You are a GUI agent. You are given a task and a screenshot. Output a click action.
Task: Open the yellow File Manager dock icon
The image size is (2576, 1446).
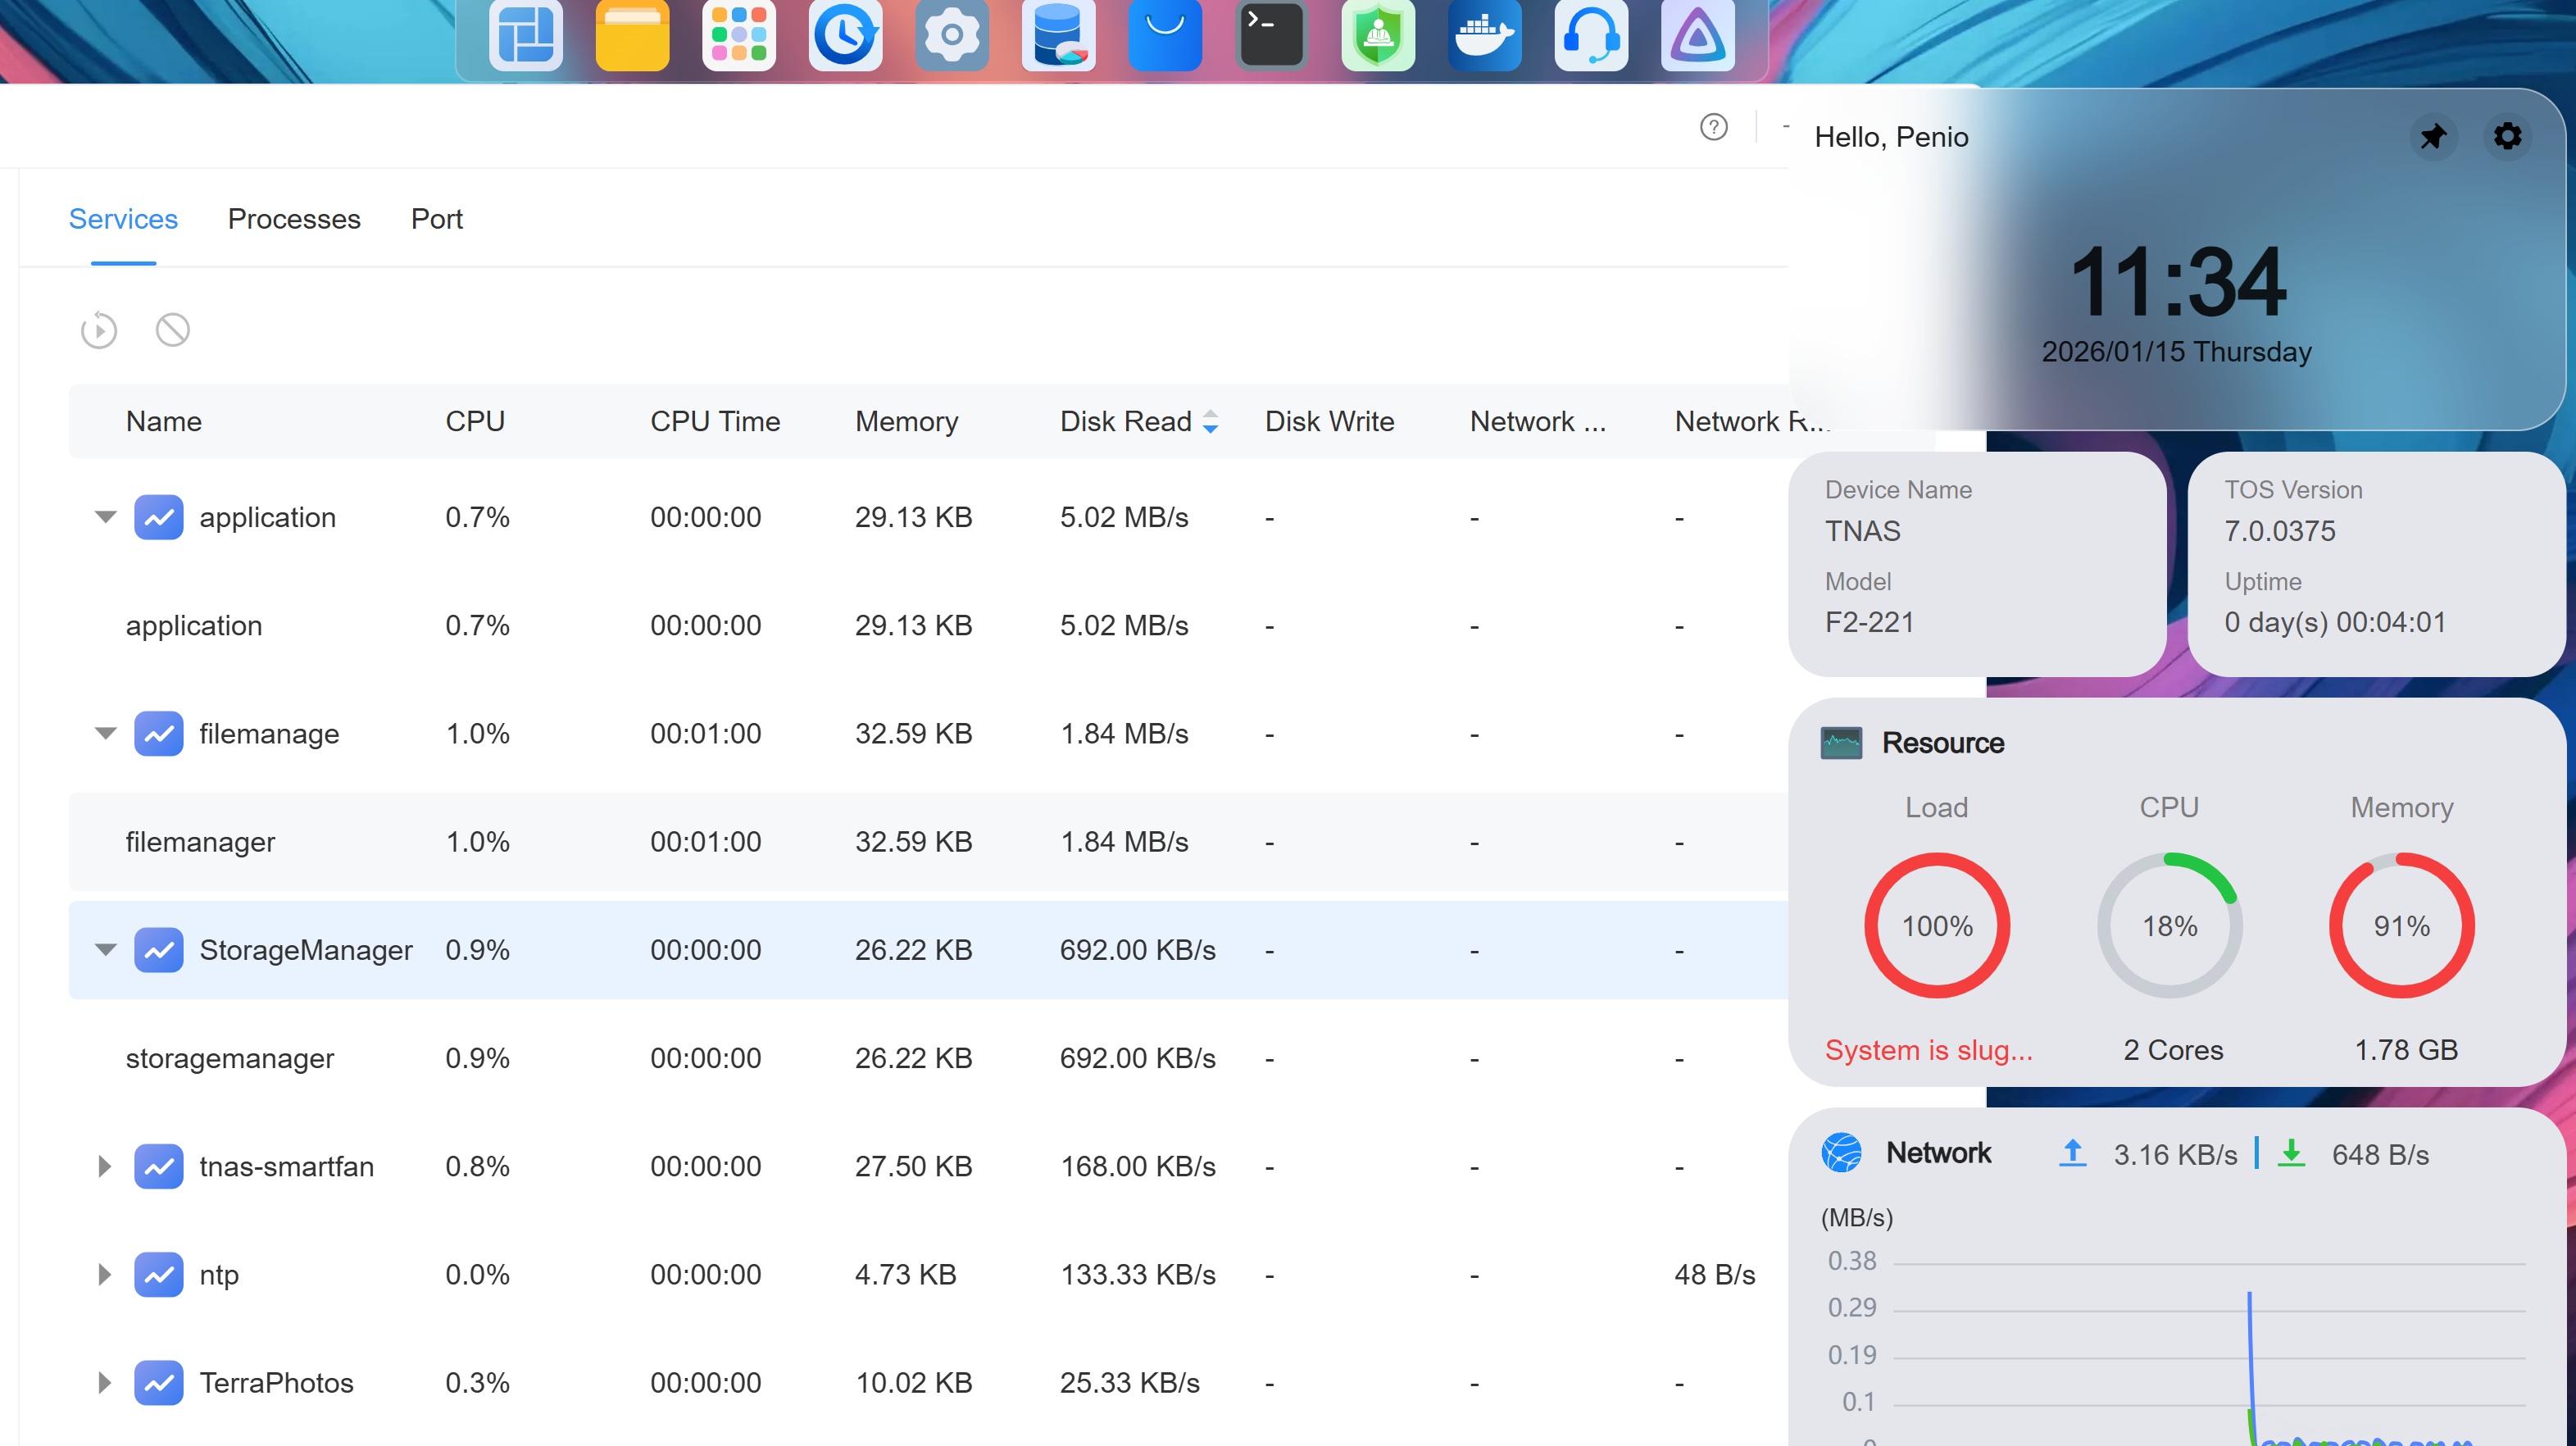click(x=632, y=36)
